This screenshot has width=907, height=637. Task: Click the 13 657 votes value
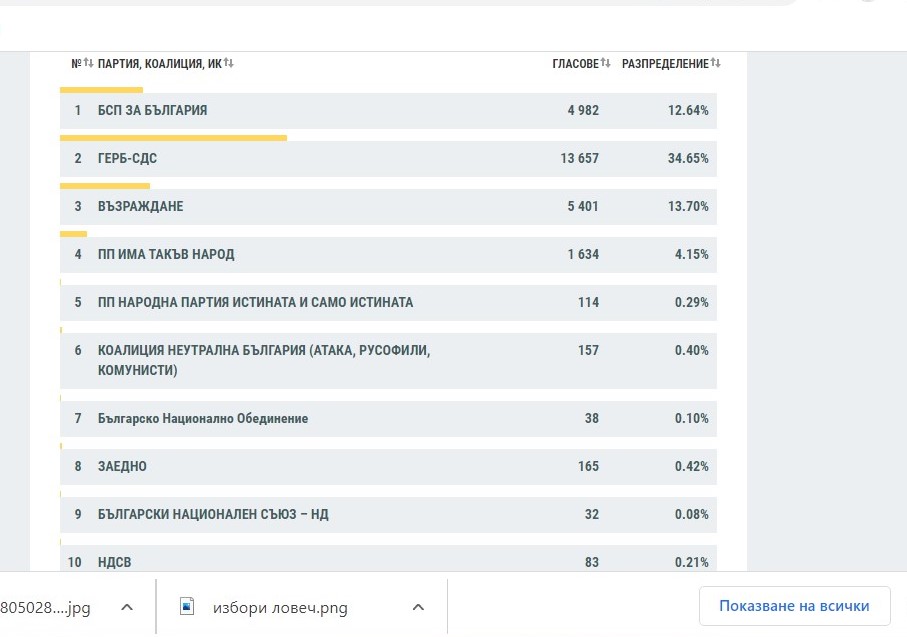click(x=580, y=159)
